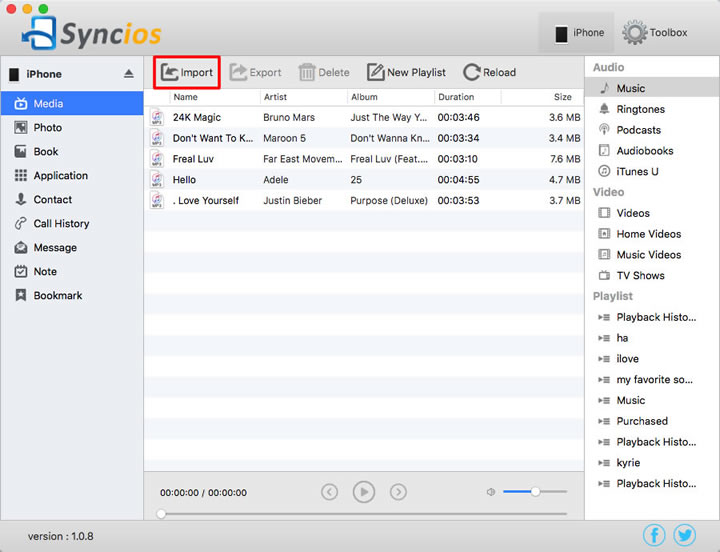The height and width of the screenshot is (552, 720).
Task: Select the 'Hello' song by Adele
Action: (x=364, y=180)
